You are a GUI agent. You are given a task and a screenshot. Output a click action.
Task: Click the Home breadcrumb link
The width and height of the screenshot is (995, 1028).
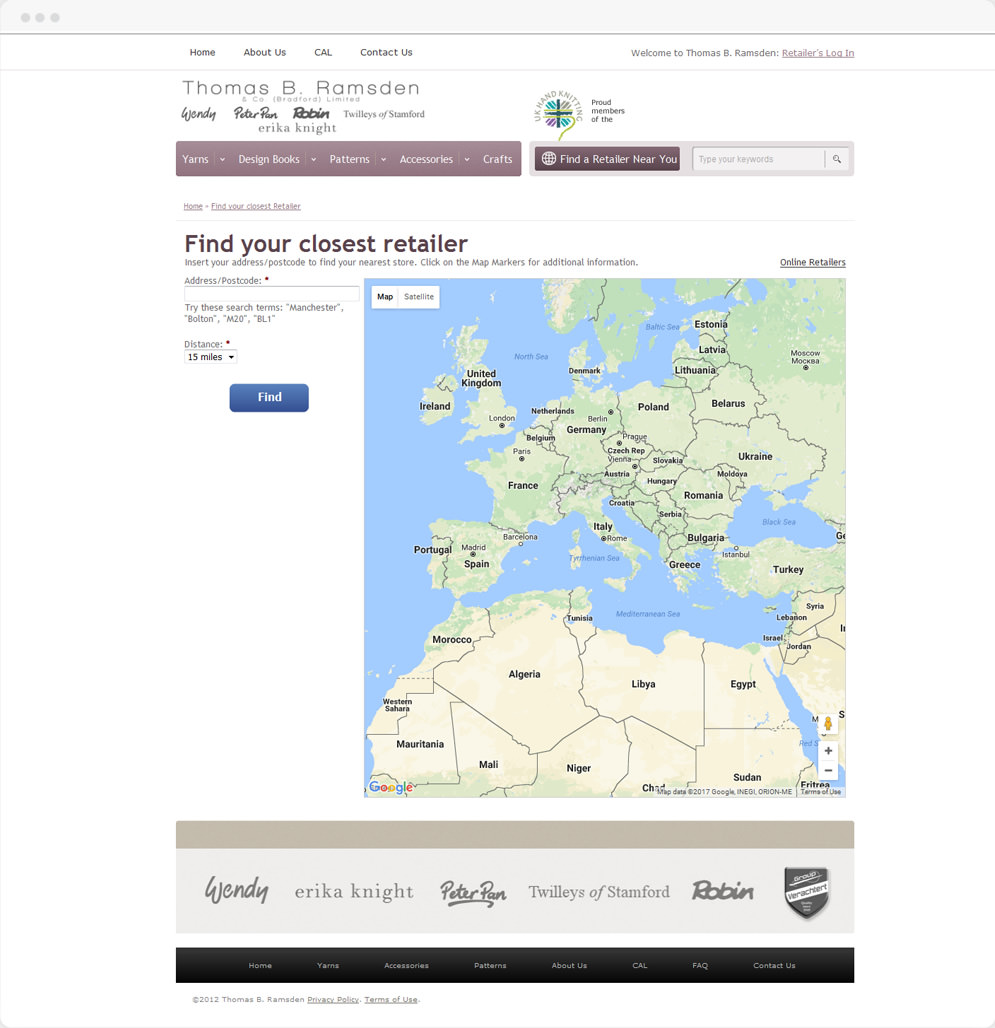[193, 207]
